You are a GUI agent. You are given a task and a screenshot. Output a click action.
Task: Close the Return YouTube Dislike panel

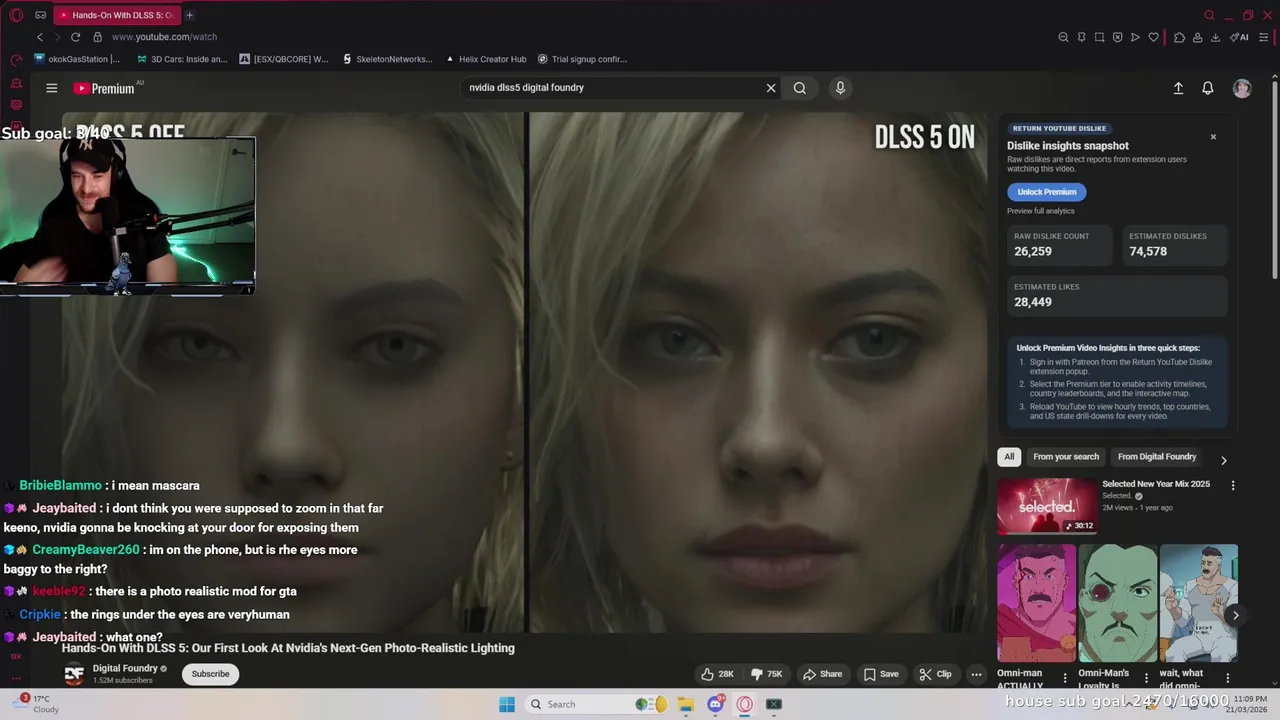point(1213,137)
